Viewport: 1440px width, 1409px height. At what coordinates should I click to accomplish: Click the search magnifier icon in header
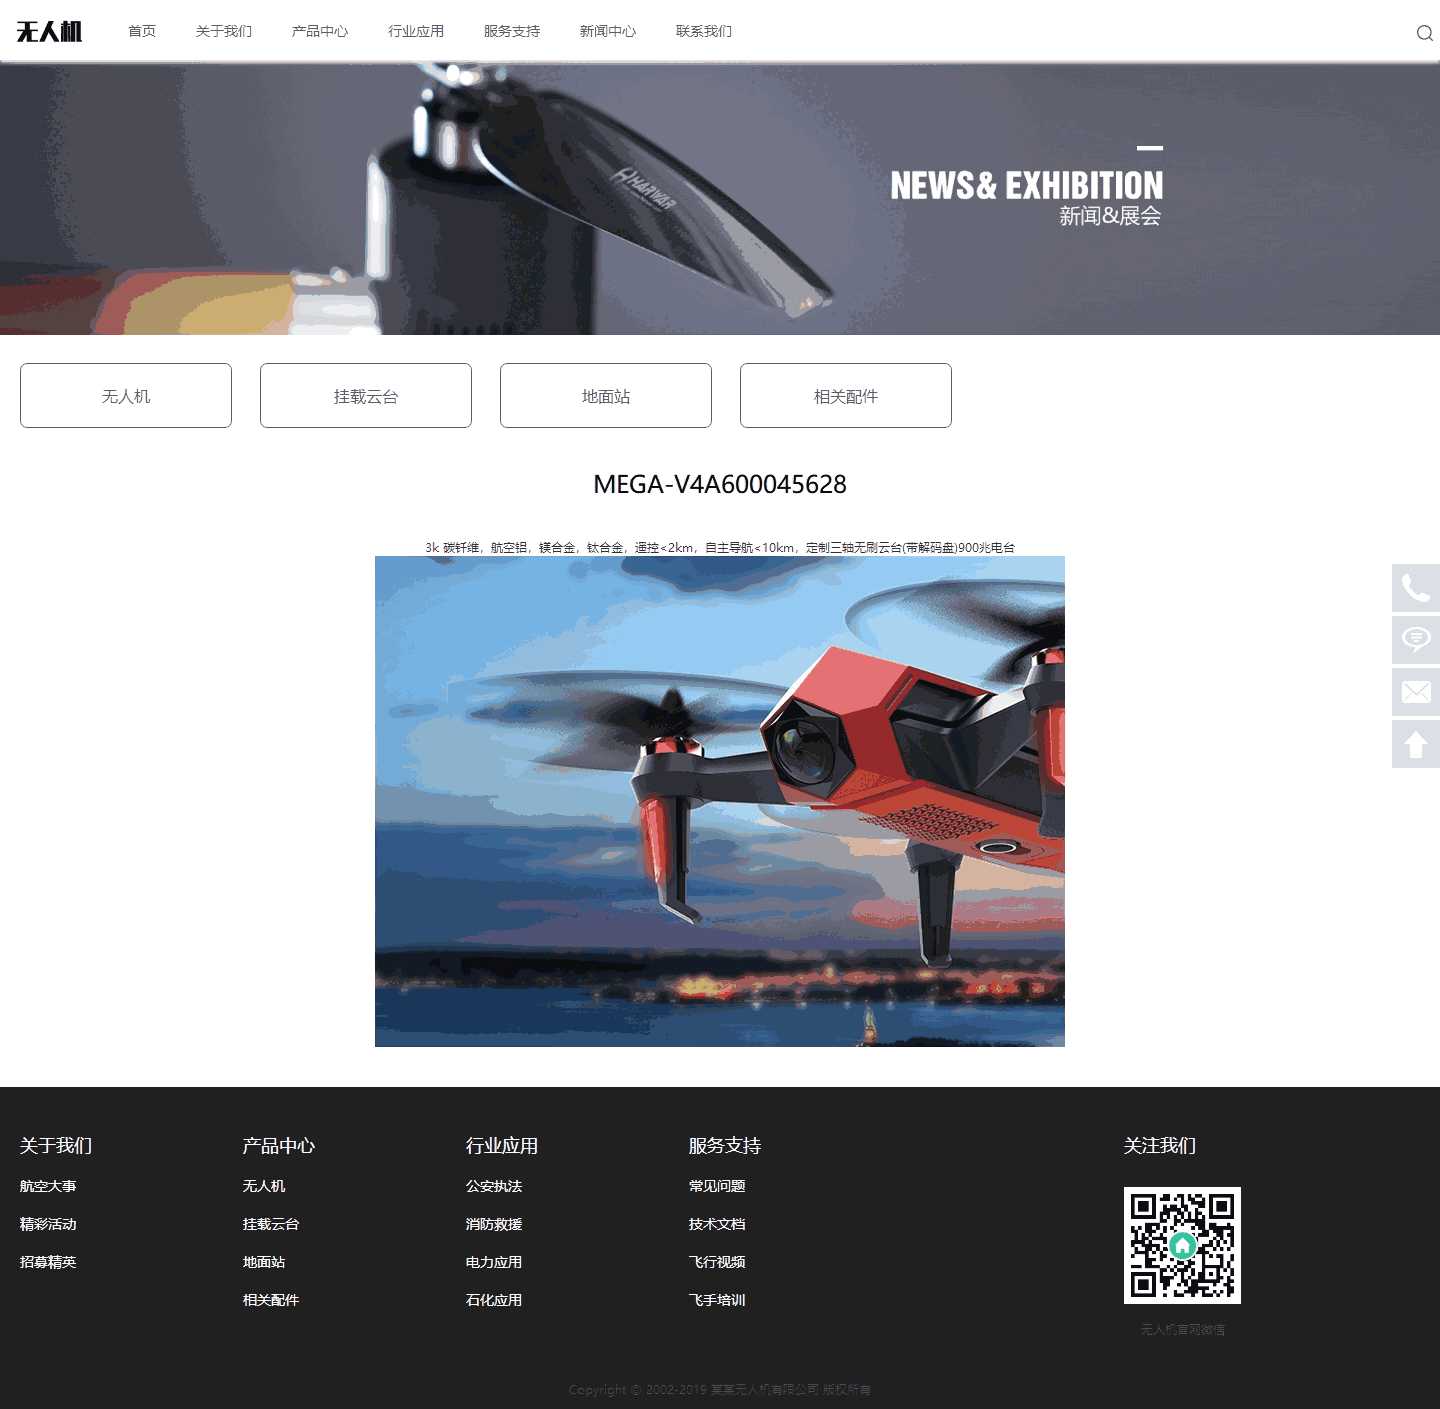pos(1424,33)
